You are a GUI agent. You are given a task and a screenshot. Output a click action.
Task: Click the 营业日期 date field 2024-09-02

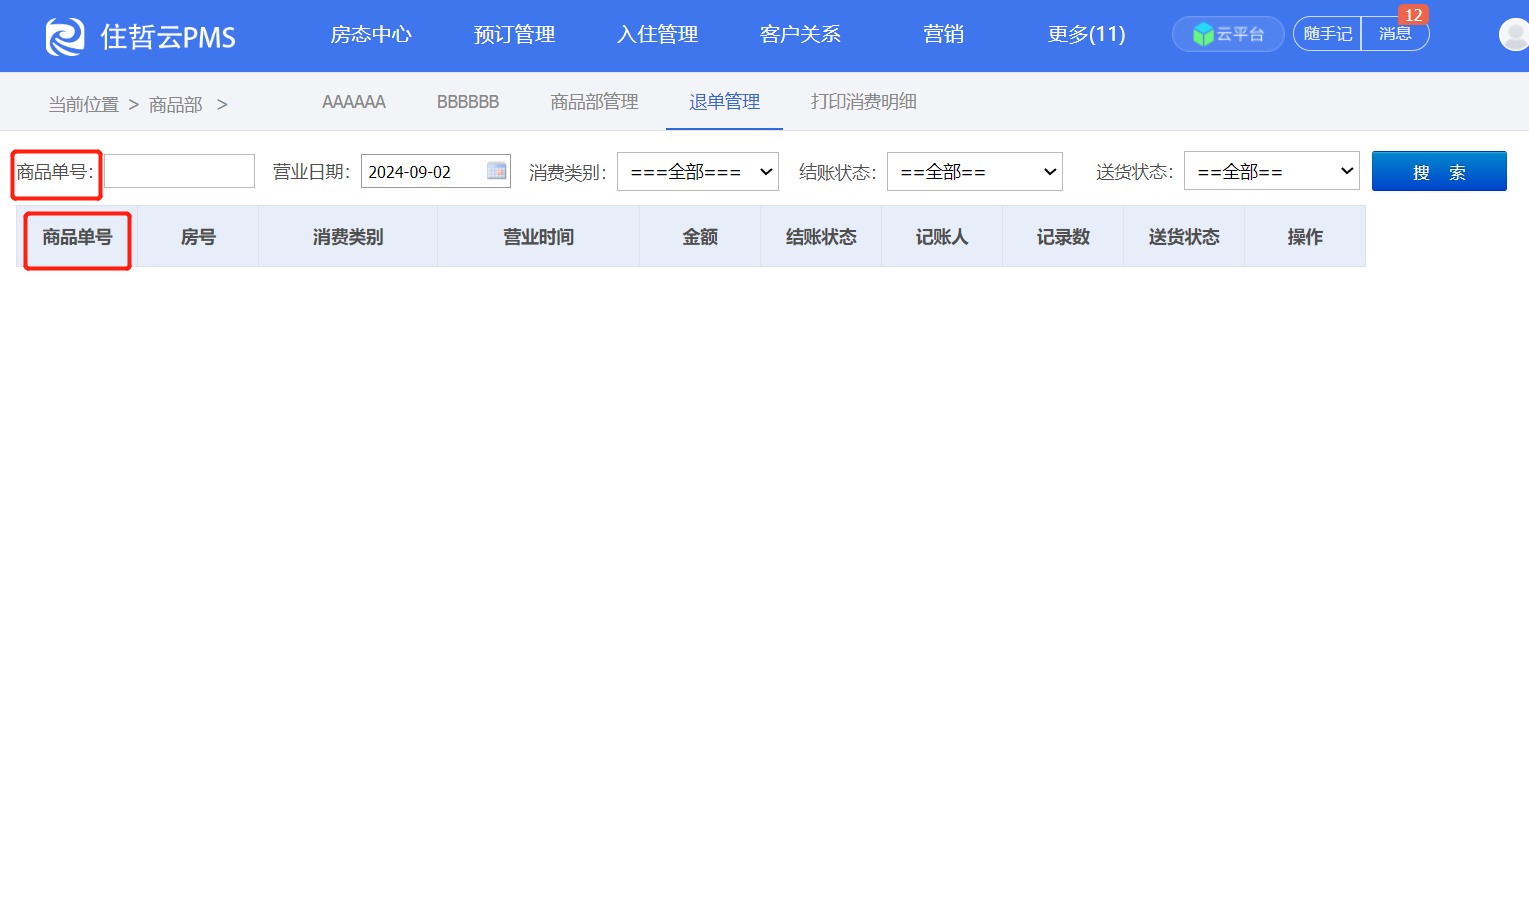coord(436,171)
